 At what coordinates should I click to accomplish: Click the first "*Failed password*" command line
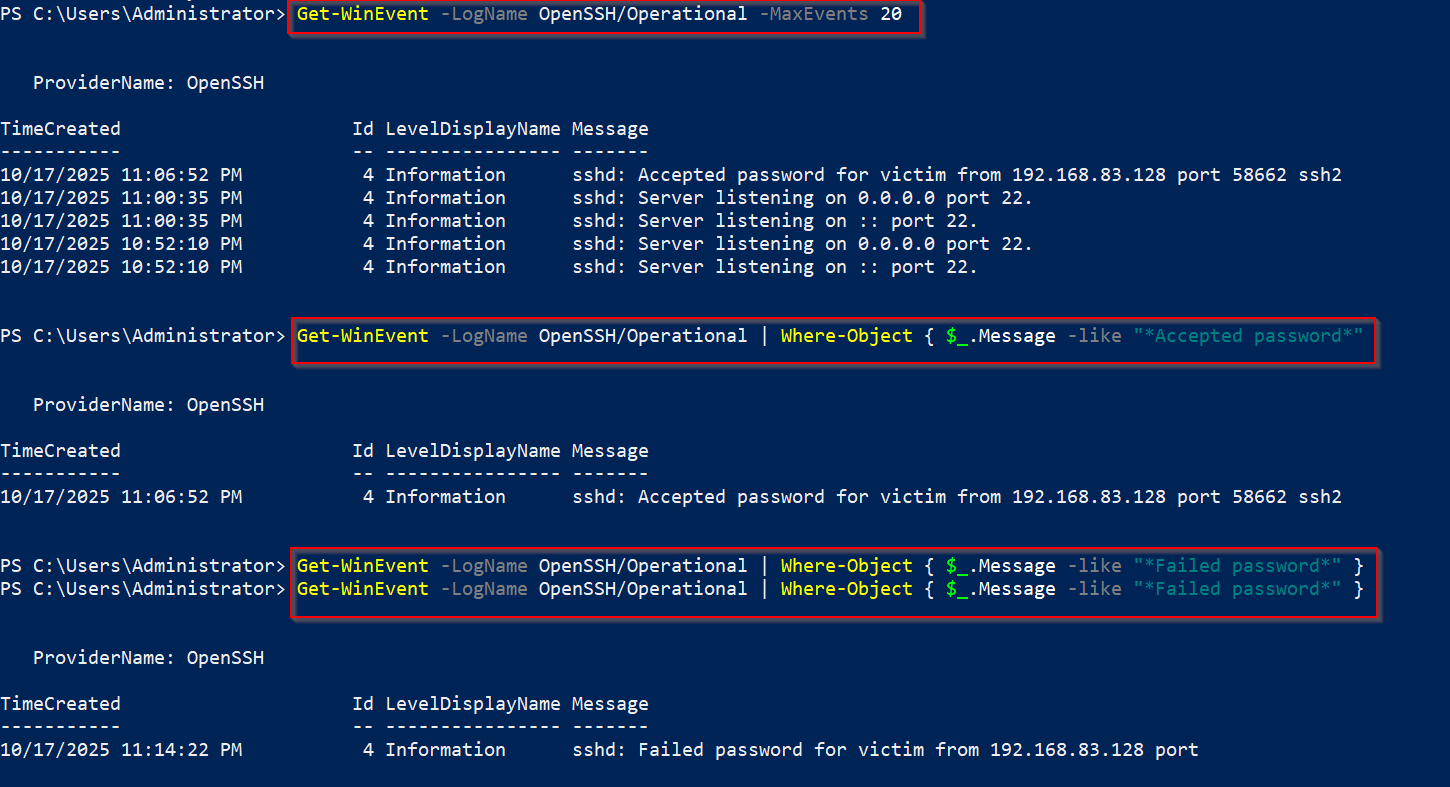(830, 566)
